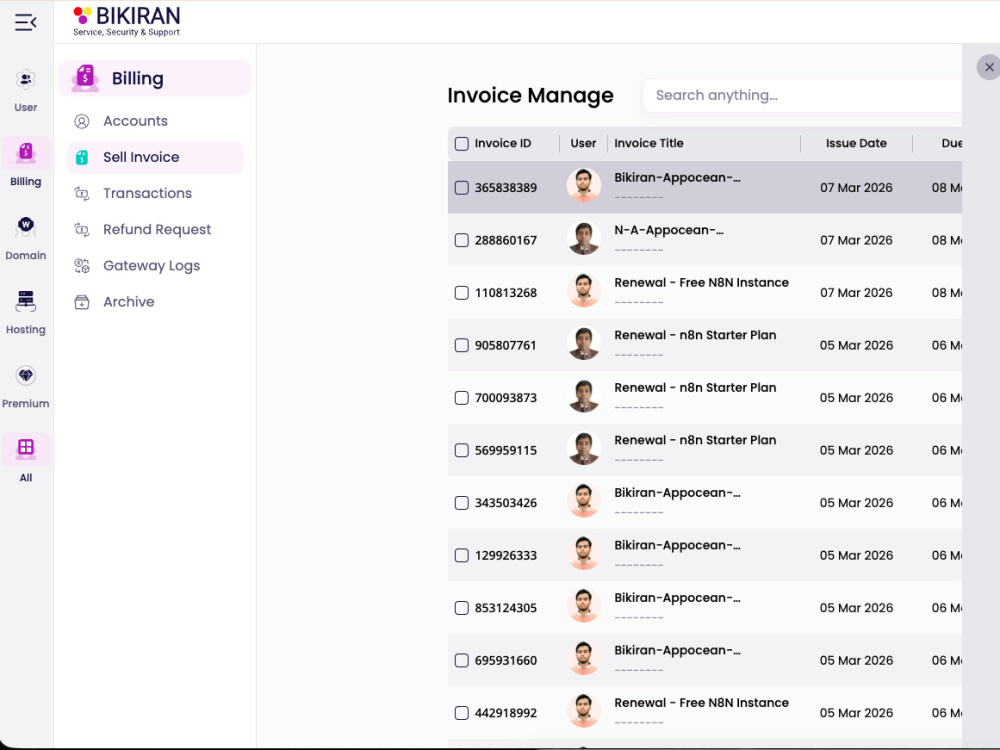Check the box for invoice 569959115
The height and width of the screenshot is (750, 1000).
462,450
